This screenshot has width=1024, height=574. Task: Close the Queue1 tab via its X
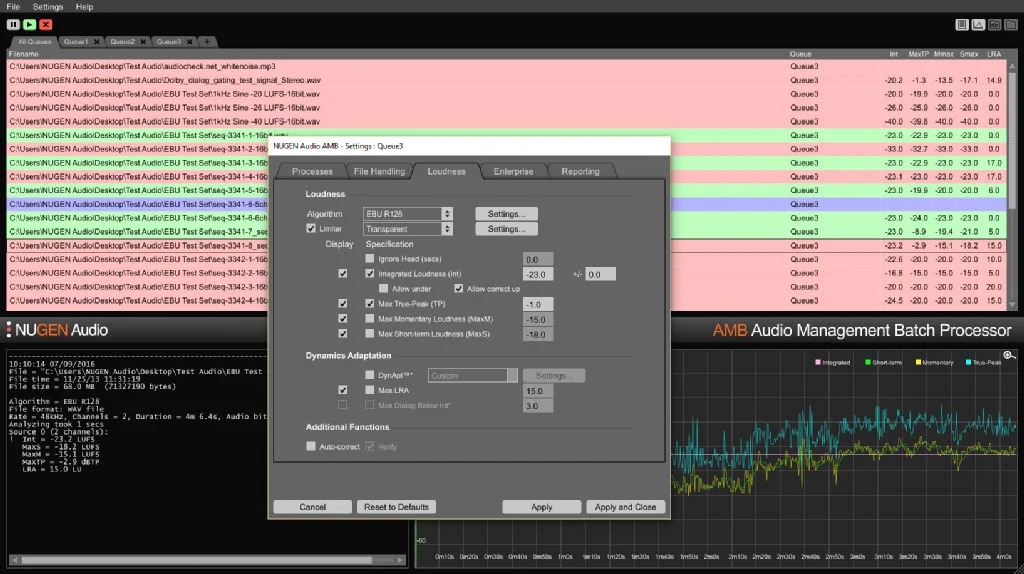point(97,42)
